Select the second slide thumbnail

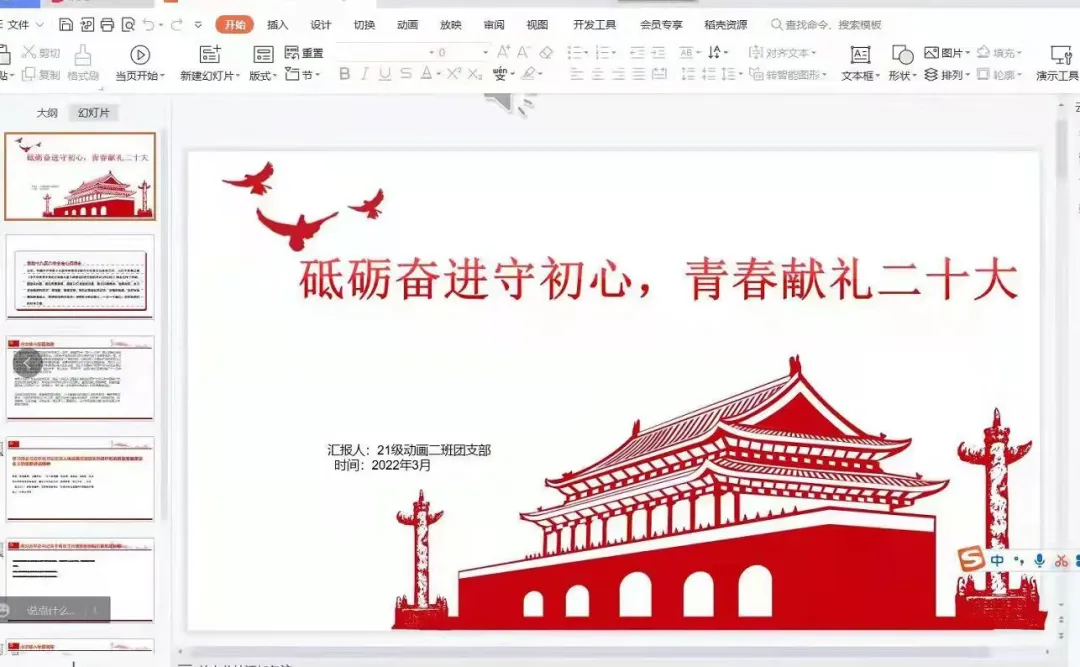pyautogui.click(x=81, y=277)
